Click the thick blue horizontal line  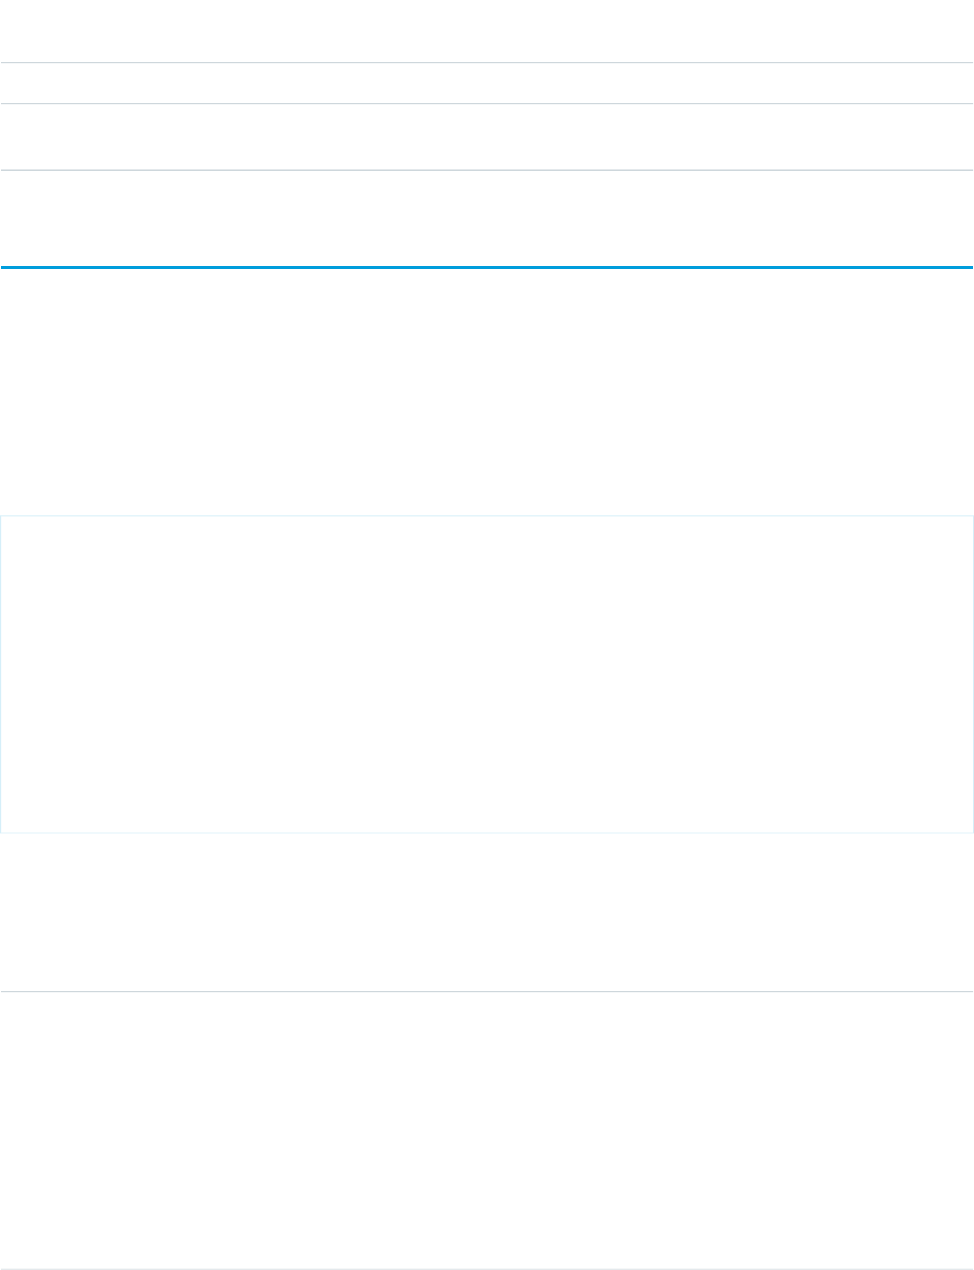pos(486,267)
